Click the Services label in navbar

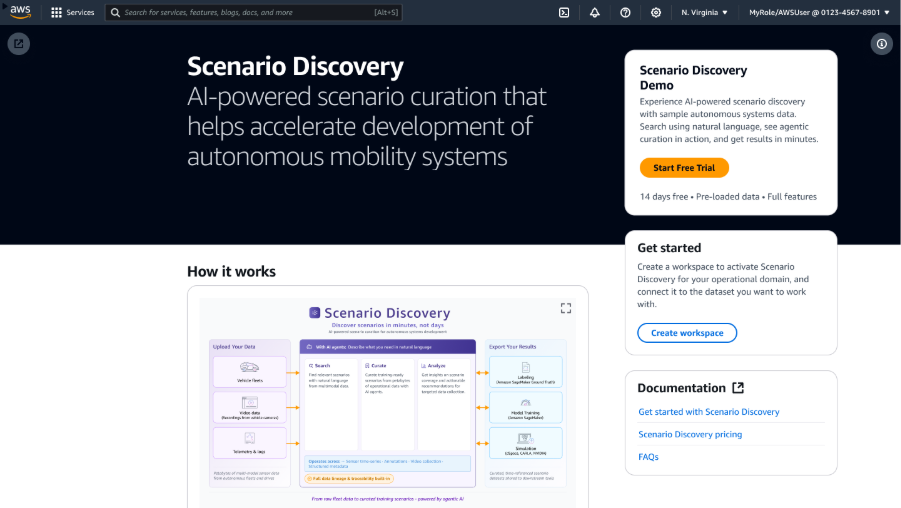tap(80, 12)
